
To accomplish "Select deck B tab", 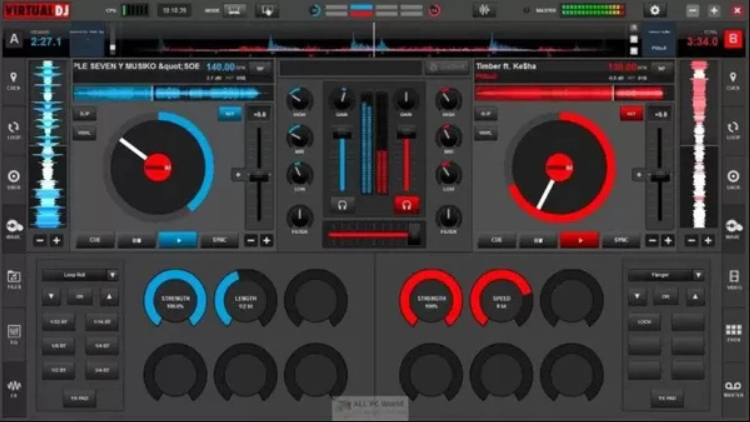I will [x=735, y=41].
